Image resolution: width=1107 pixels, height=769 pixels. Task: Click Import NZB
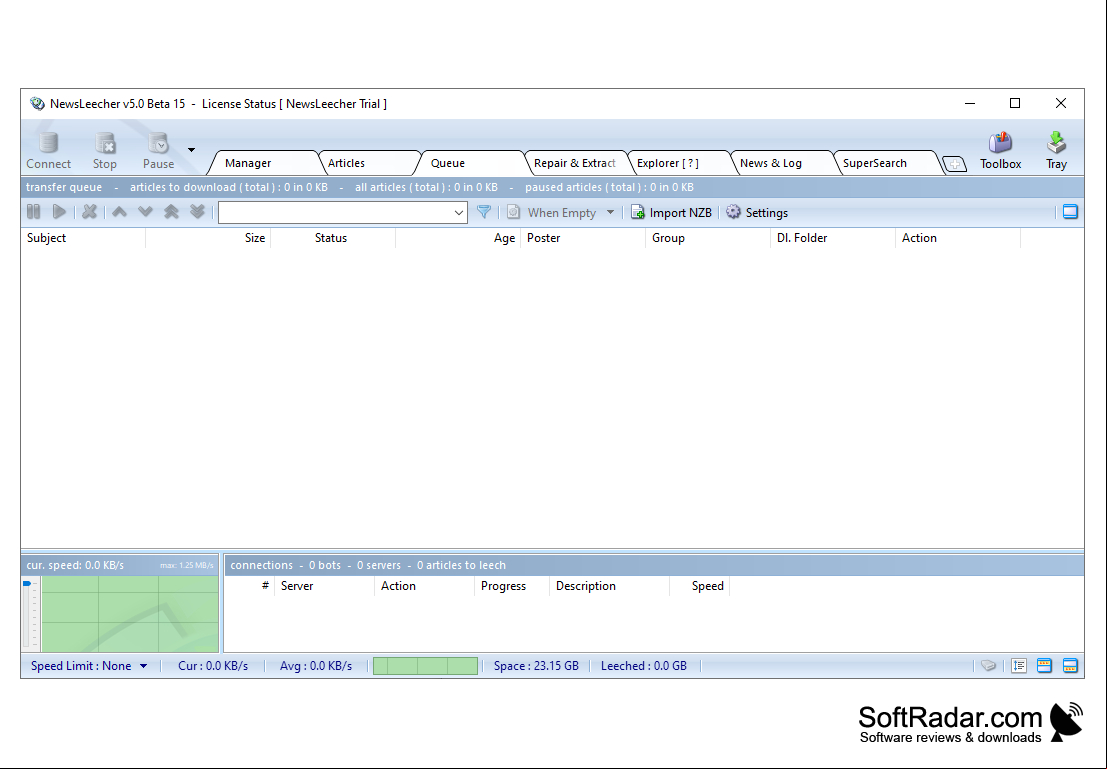671,213
